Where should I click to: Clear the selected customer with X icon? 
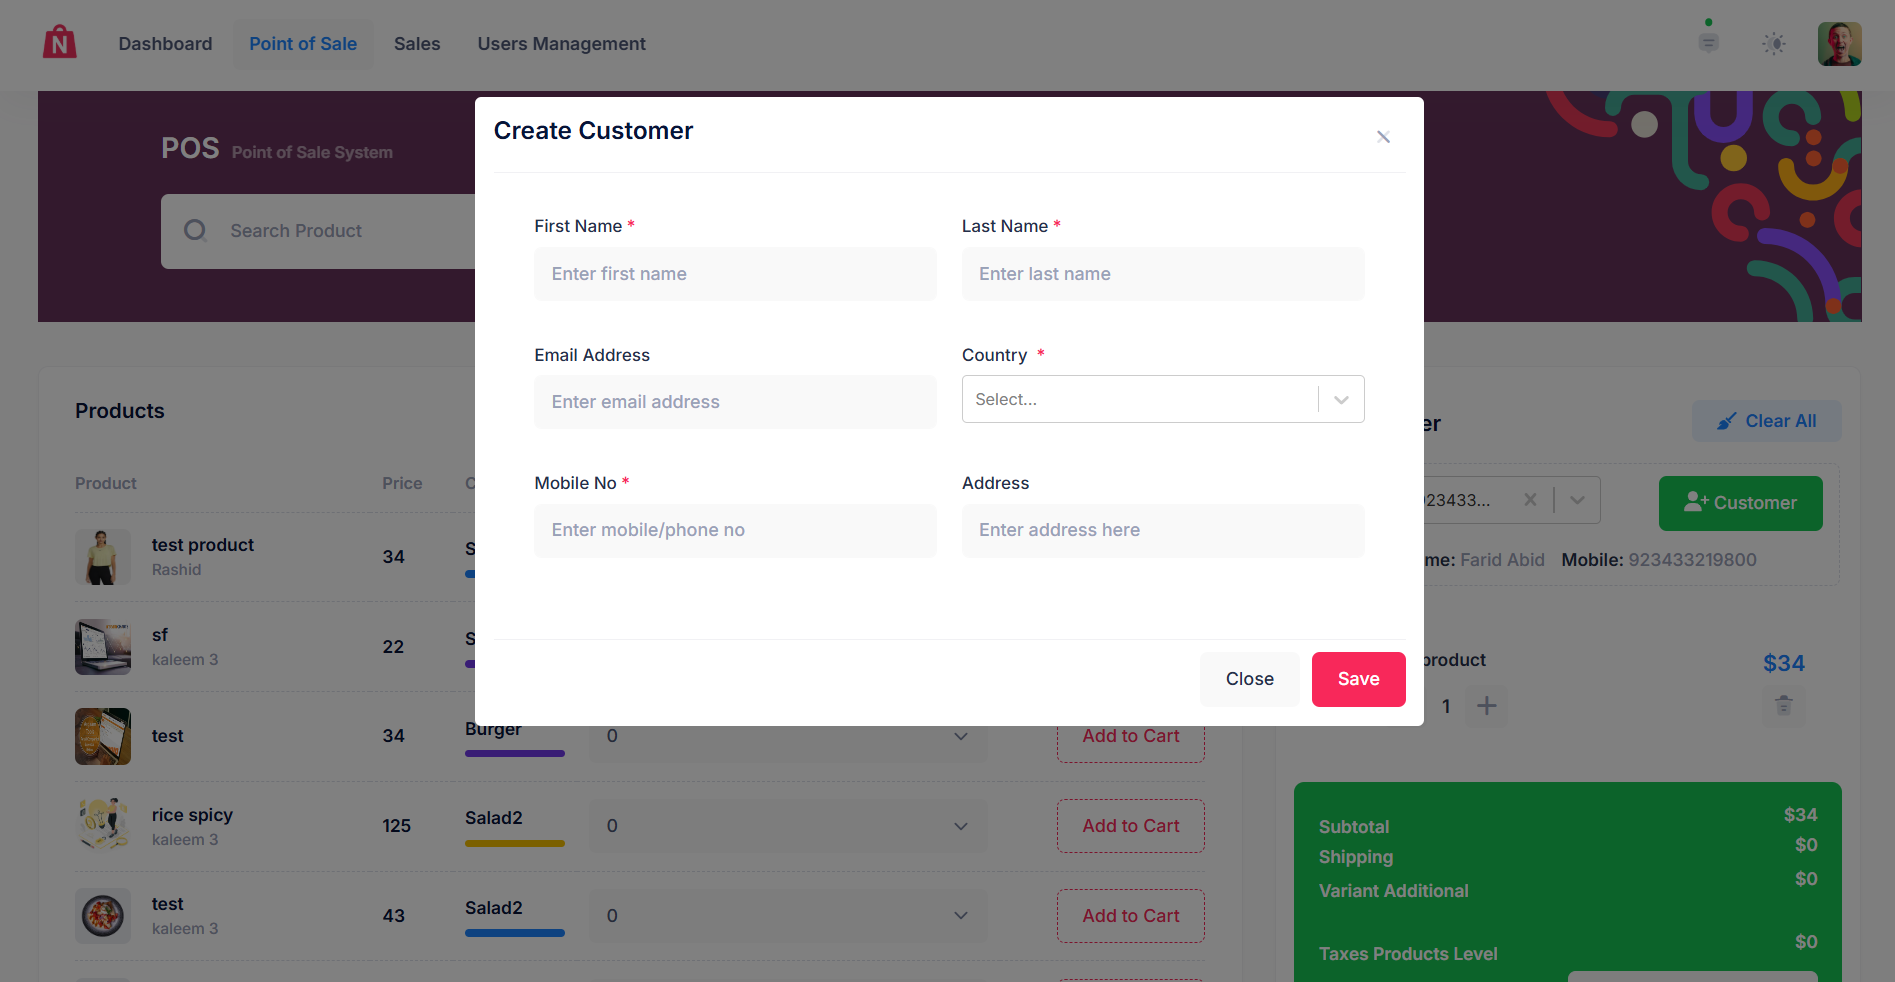pos(1530,500)
